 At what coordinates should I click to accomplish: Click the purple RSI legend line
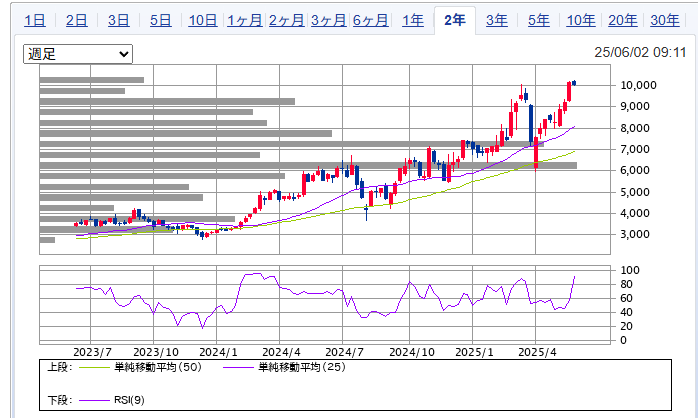pos(94,400)
